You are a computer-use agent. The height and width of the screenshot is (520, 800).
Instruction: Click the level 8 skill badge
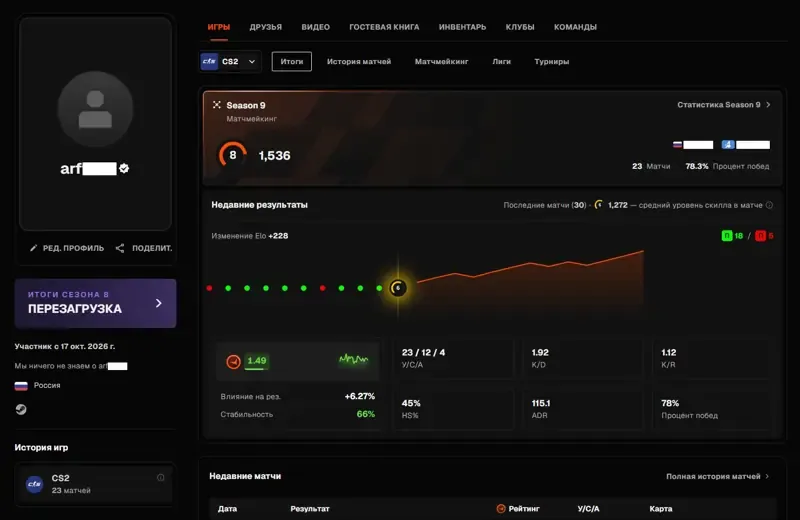(233, 155)
